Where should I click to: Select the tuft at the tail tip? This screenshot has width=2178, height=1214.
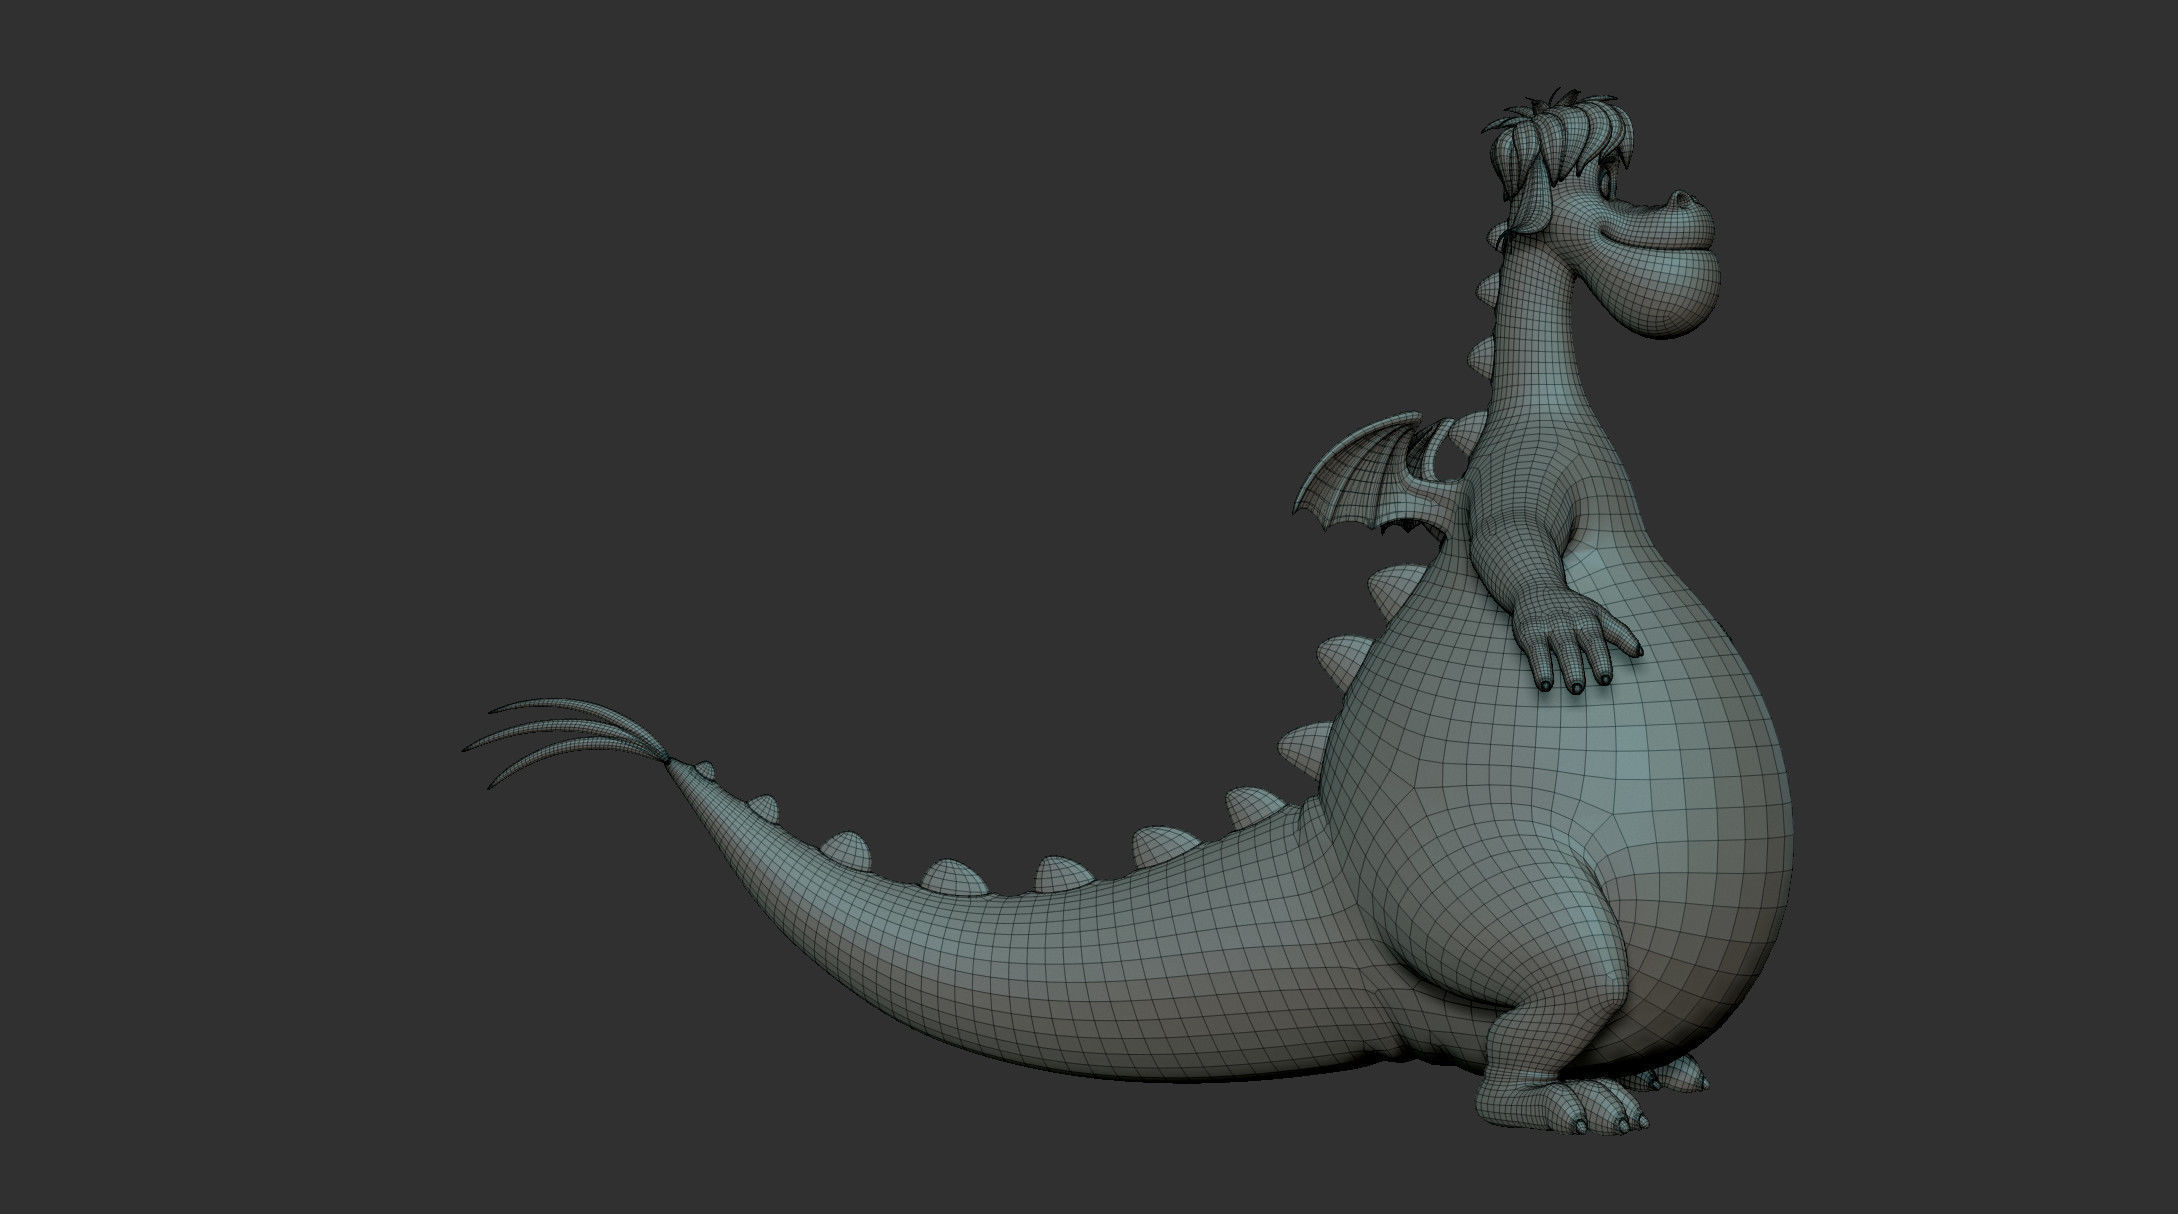(x=569, y=744)
